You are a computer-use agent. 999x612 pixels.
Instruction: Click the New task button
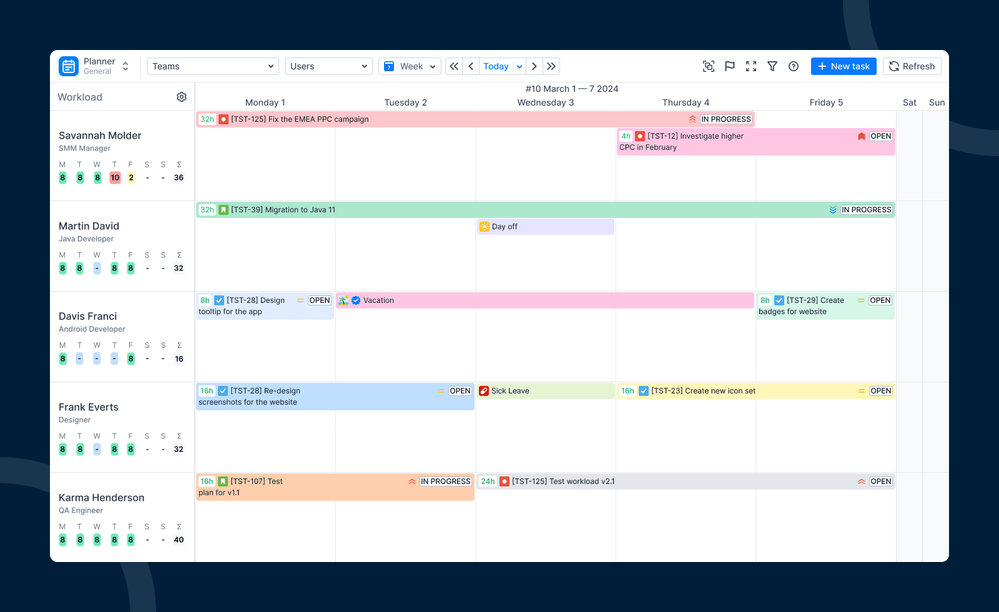844,66
